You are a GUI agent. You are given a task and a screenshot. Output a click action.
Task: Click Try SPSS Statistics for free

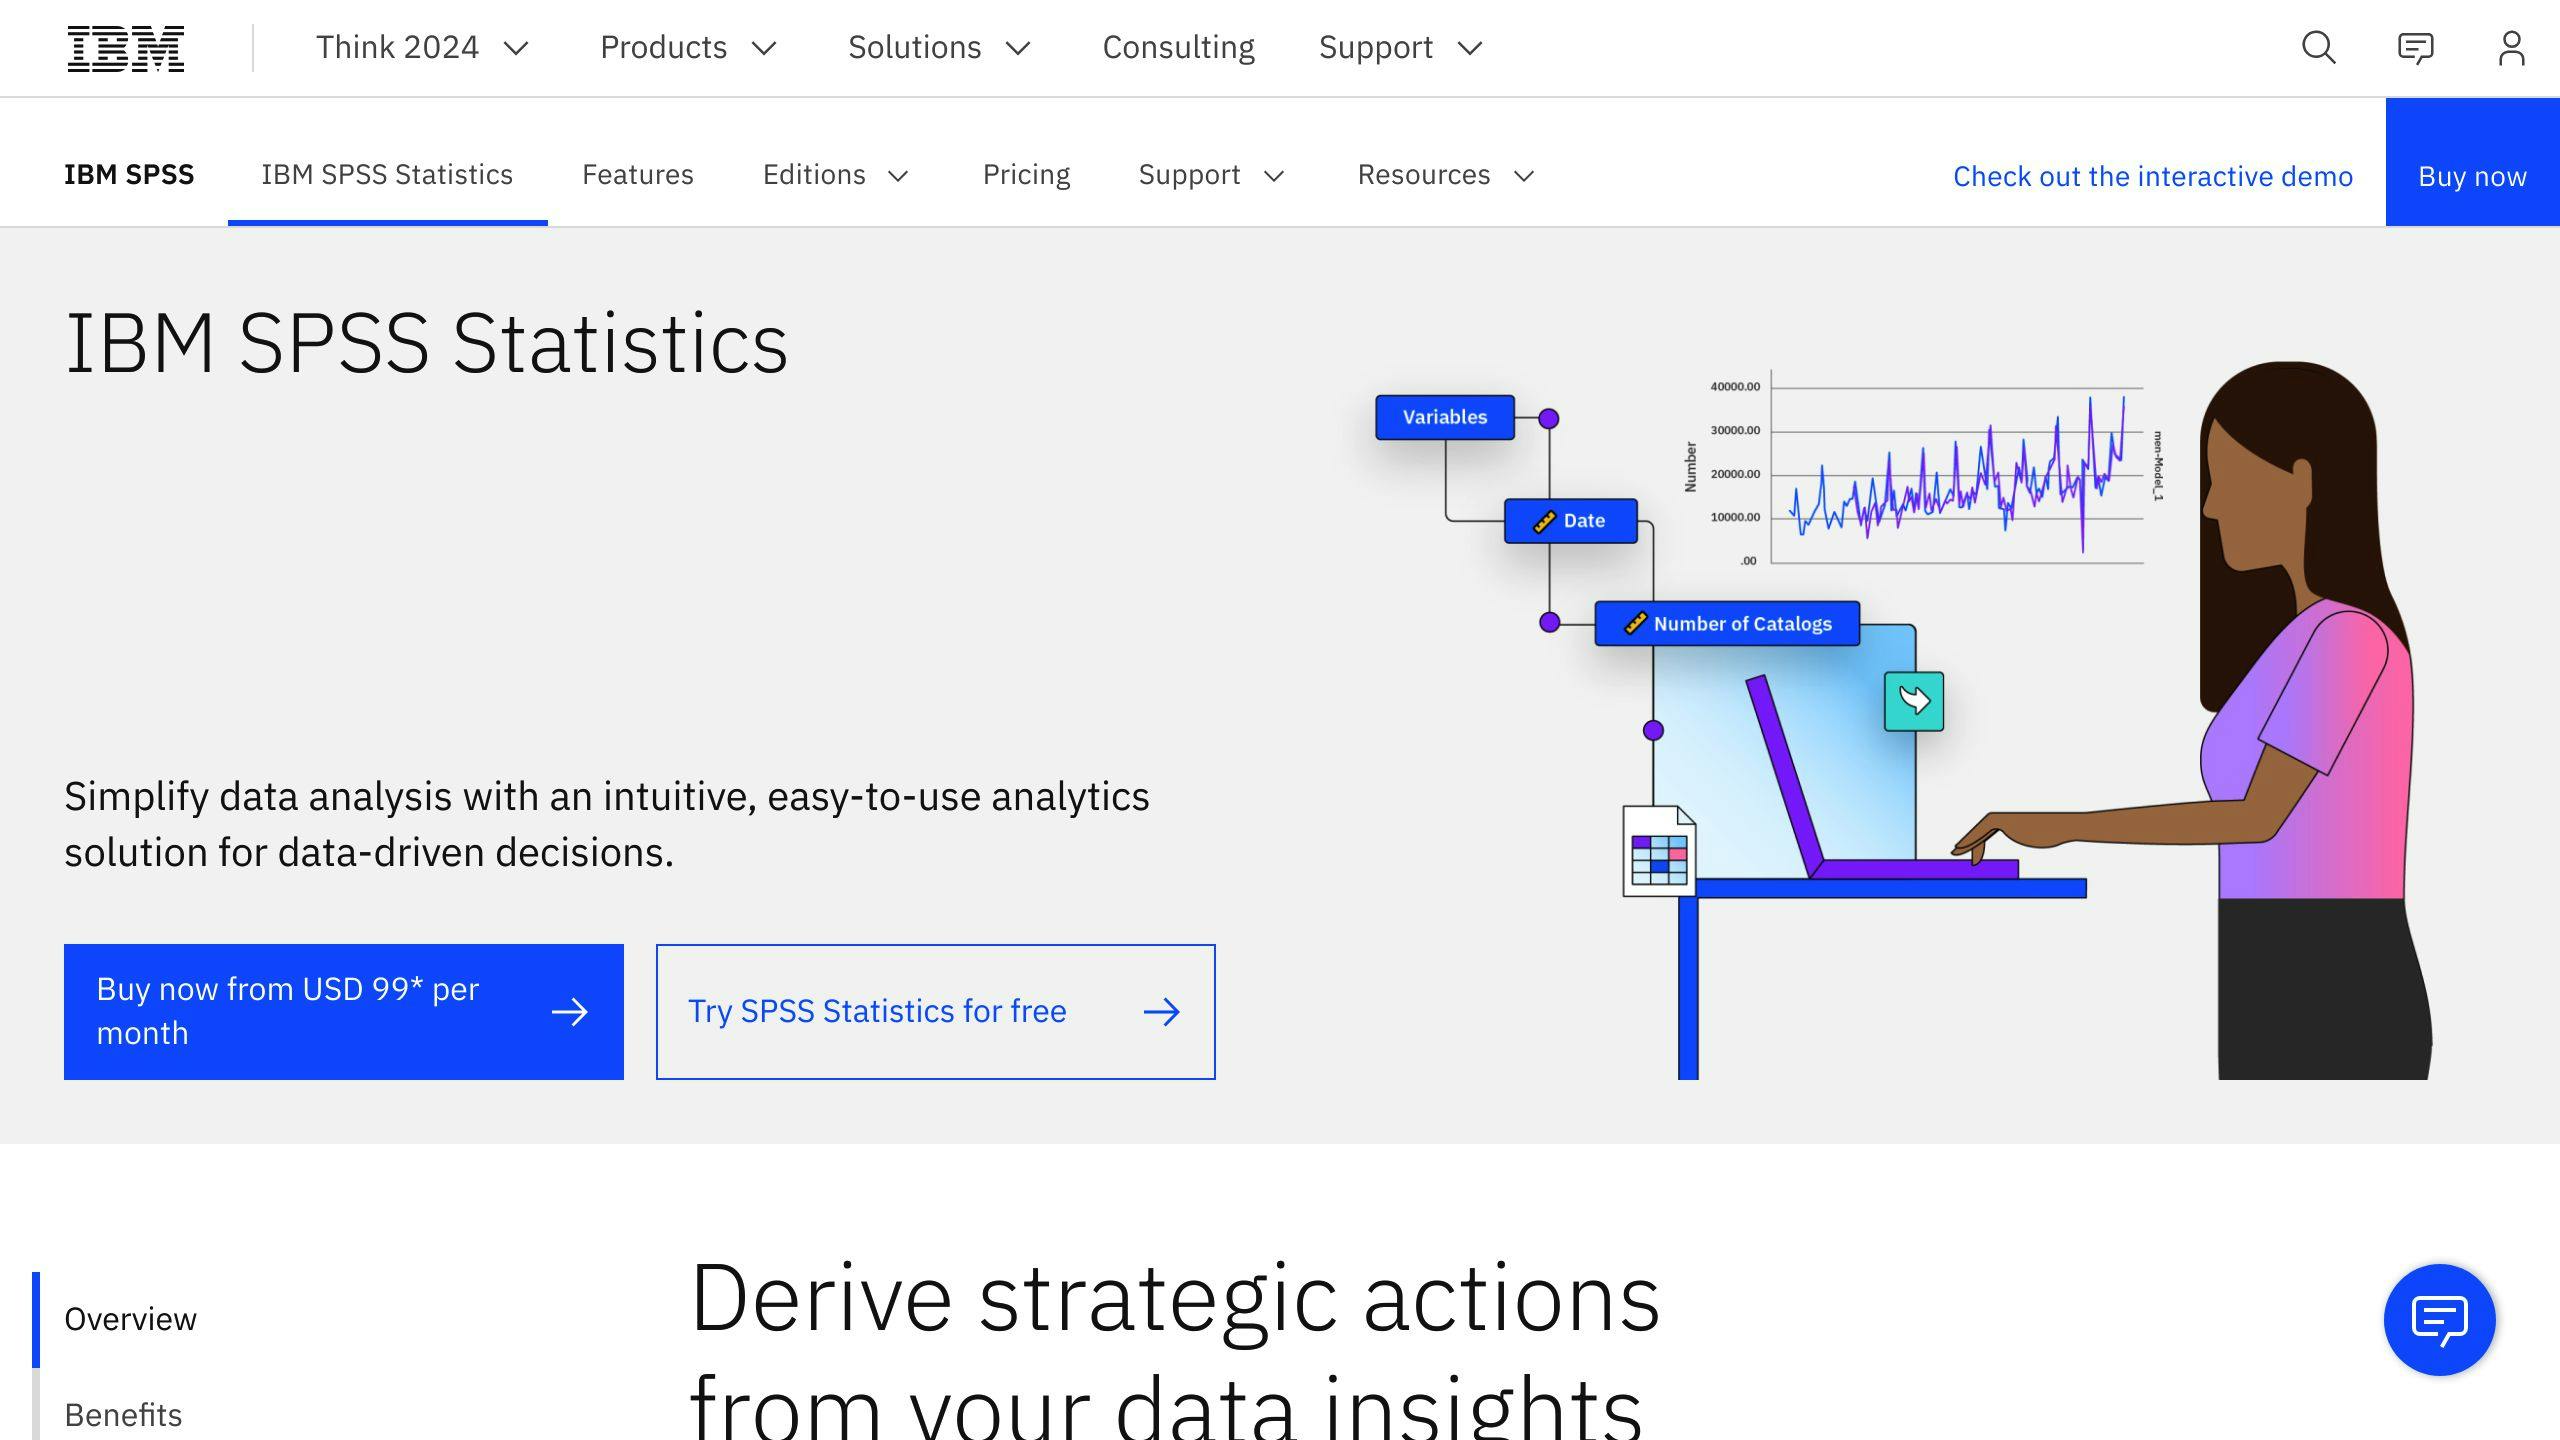point(935,1011)
